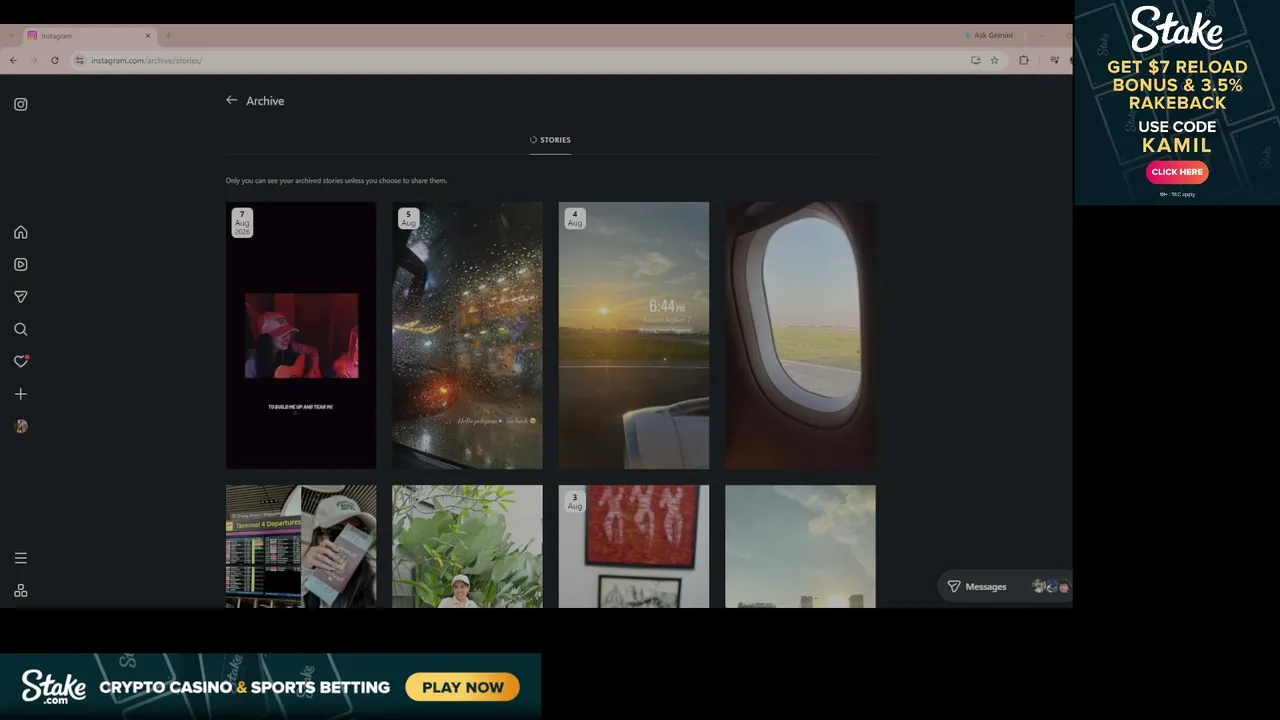Viewport: 1280px width, 720px height.
Task: Open Instagram search from the sidebar
Action: pyautogui.click(x=20, y=329)
